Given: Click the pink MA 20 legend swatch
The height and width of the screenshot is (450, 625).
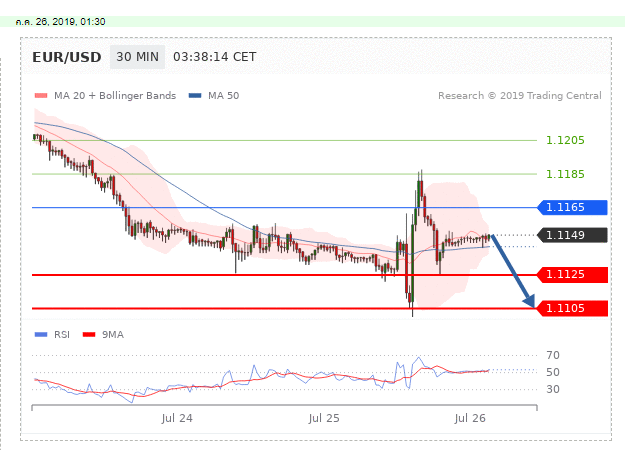Looking at the screenshot, I should click(x=41, y=96).
